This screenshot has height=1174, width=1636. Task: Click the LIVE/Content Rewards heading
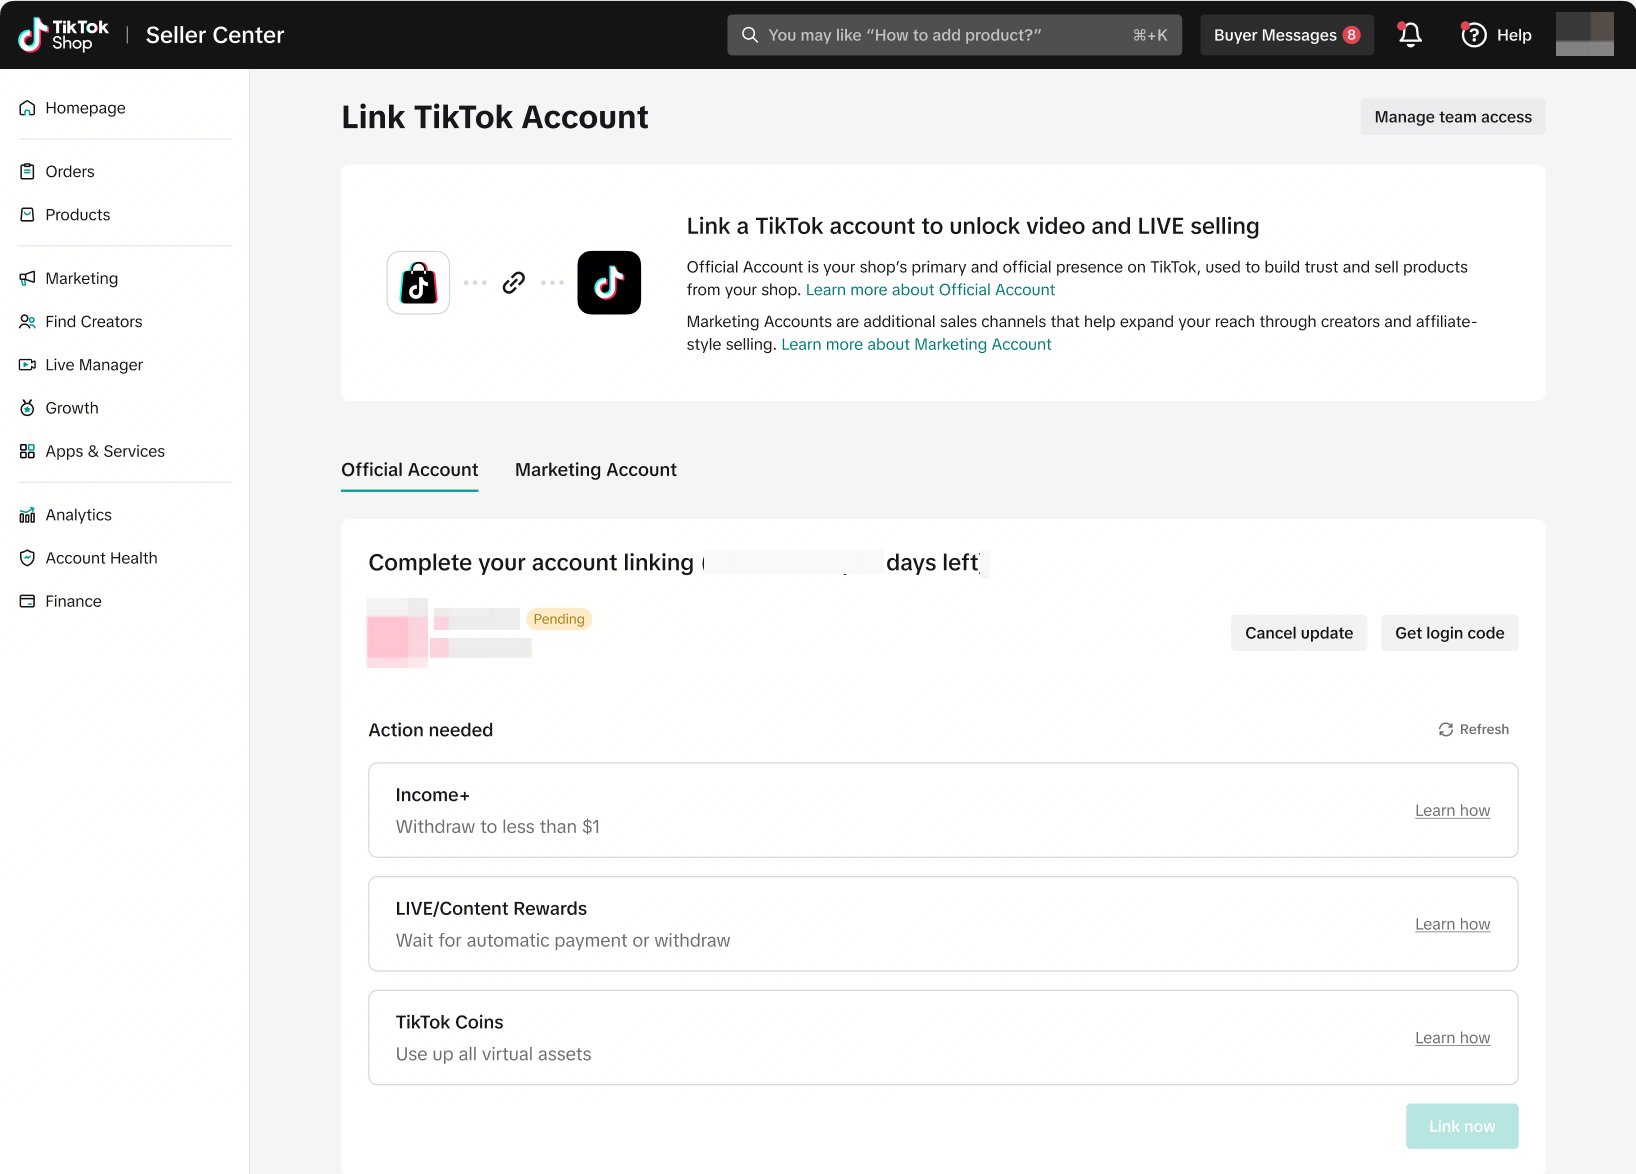point(491,909)
